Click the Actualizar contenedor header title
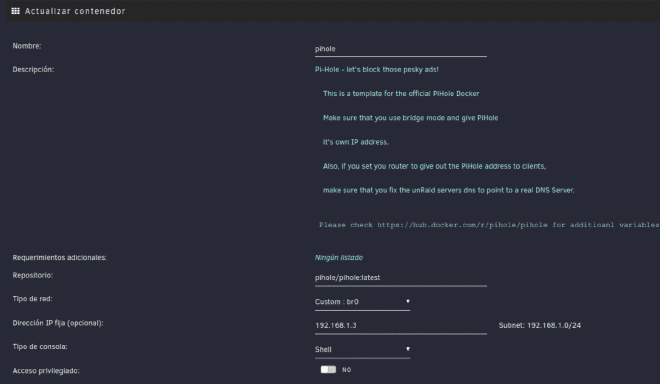 (x=75, y=11)
